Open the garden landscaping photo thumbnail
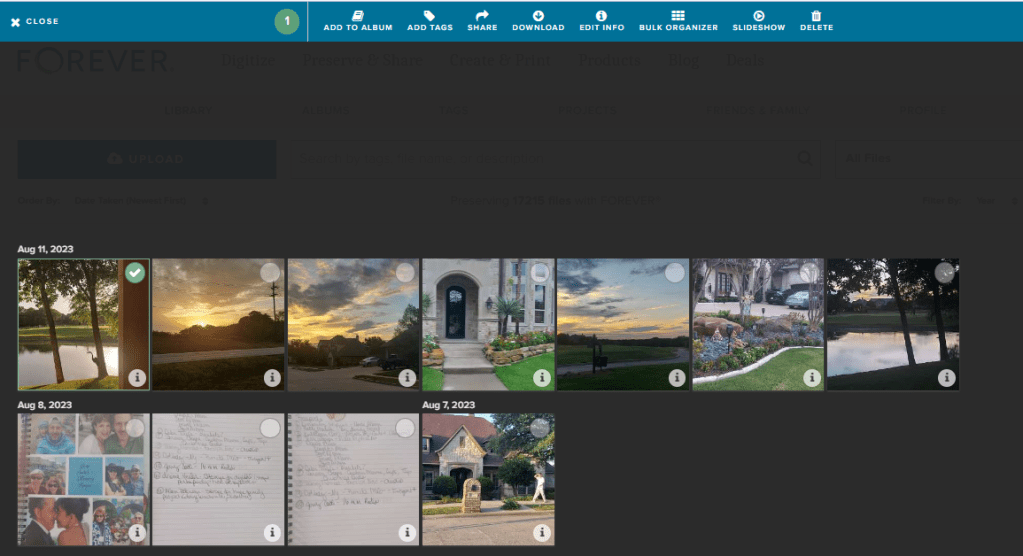1023x556 pixels. tap(757, 325)
